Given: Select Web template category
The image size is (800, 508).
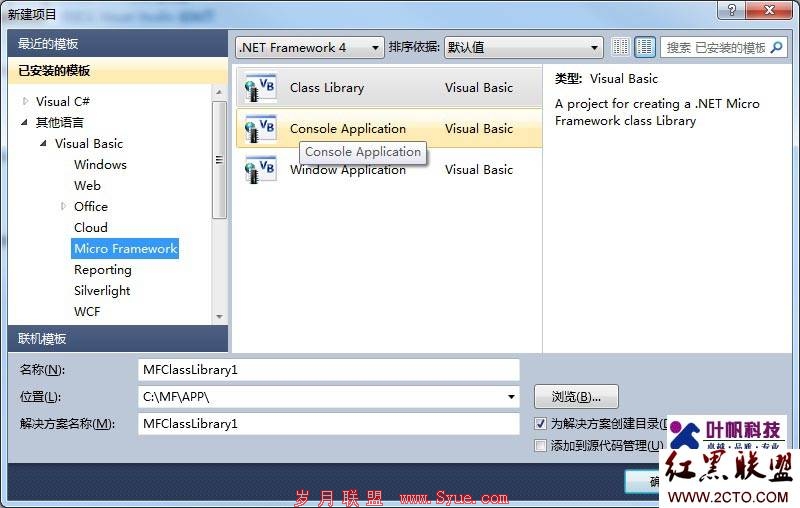Looking at the screenshot, I should point(87,185).
